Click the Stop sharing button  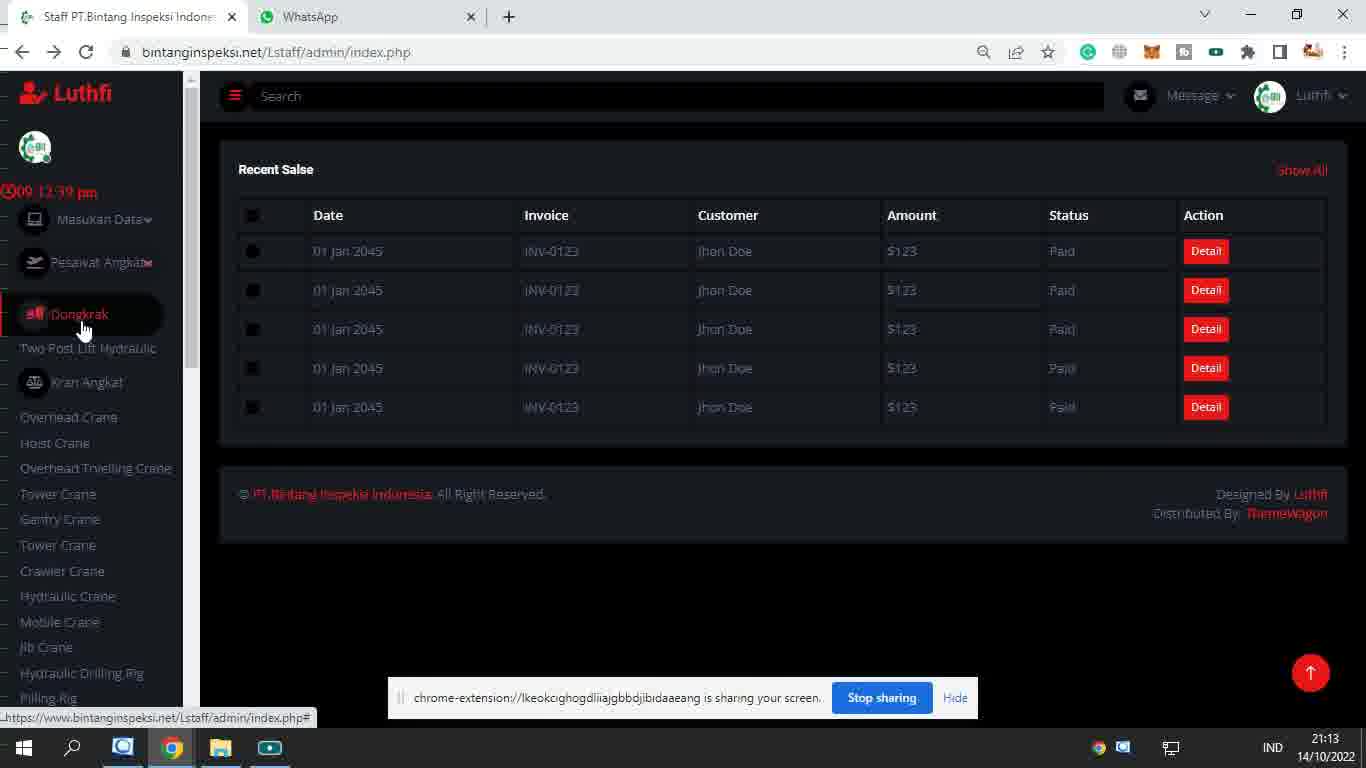pyautogui.click(x=881, y=698)
